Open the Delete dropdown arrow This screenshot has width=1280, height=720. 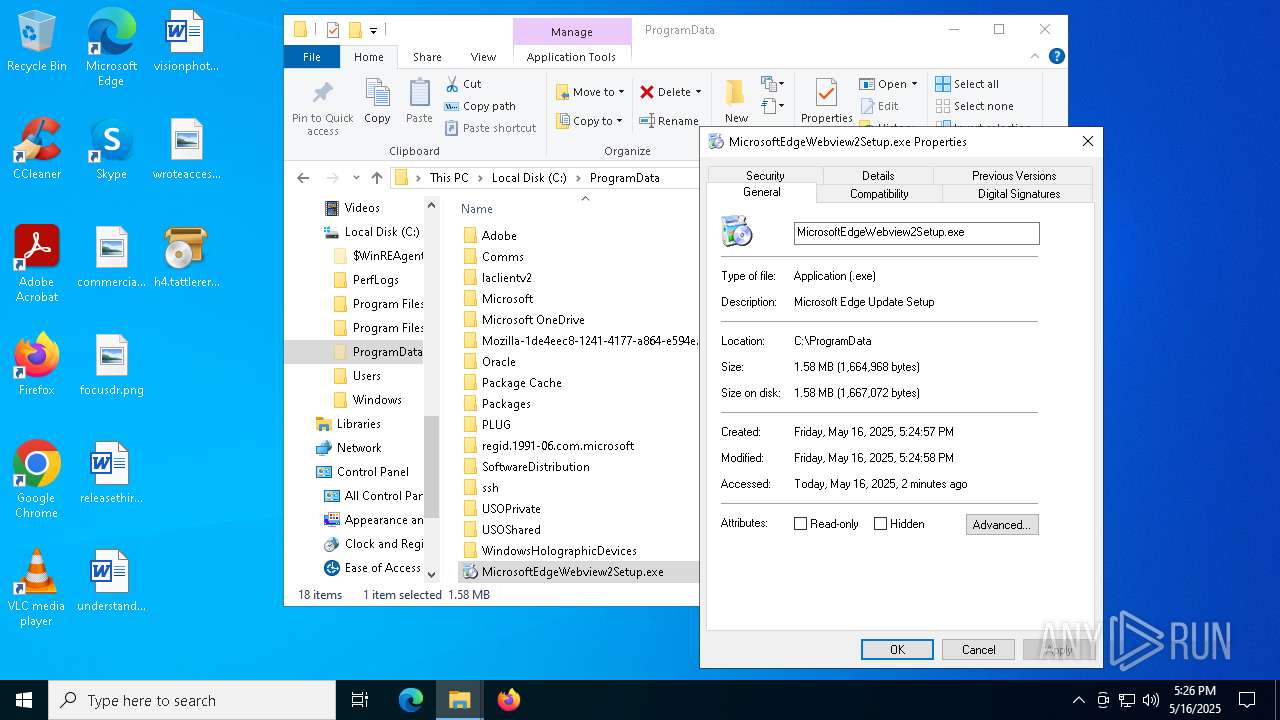click(x=698, y=92)
